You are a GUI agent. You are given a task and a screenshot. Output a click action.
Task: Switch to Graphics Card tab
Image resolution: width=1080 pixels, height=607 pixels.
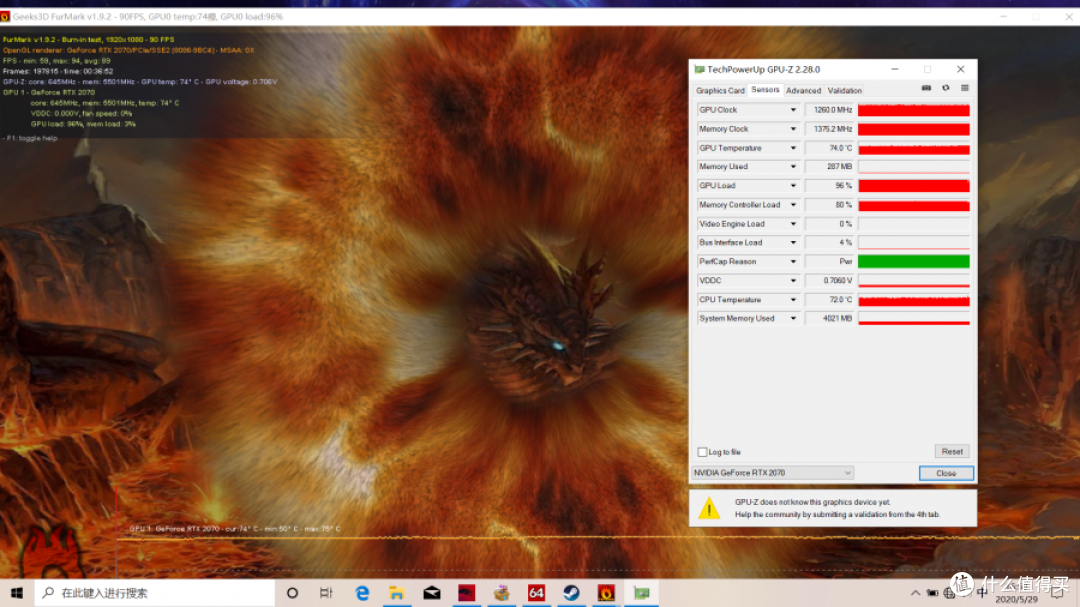(720, 90)
